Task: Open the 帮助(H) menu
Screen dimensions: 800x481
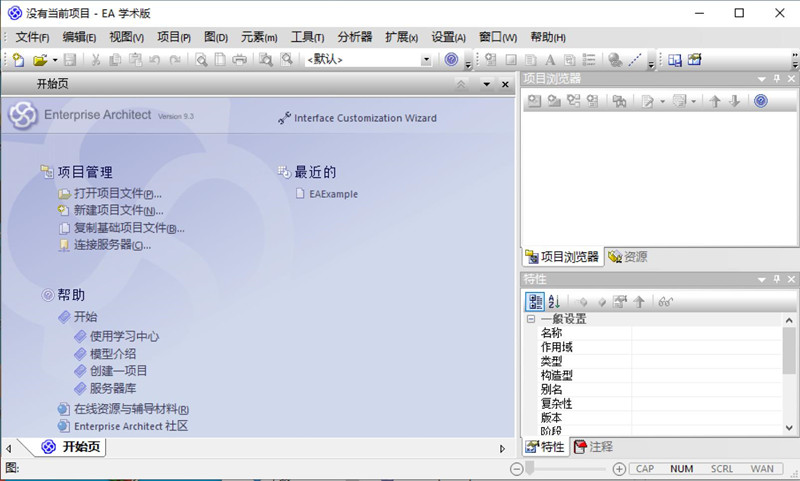Action: click(548, 37)
